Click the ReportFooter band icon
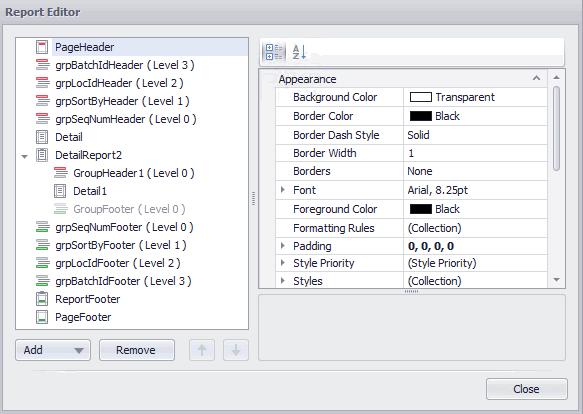 point(42,299)
